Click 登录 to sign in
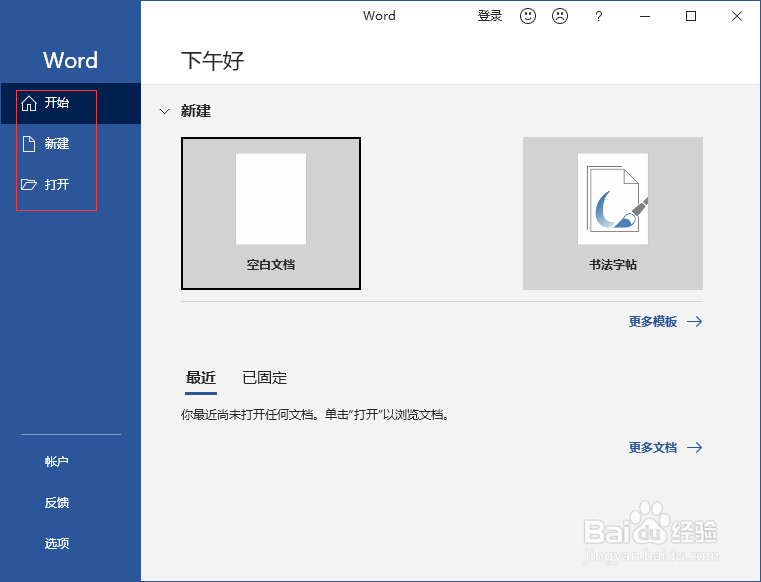Screen dimensions: 761x582 [x=489, y=16]
